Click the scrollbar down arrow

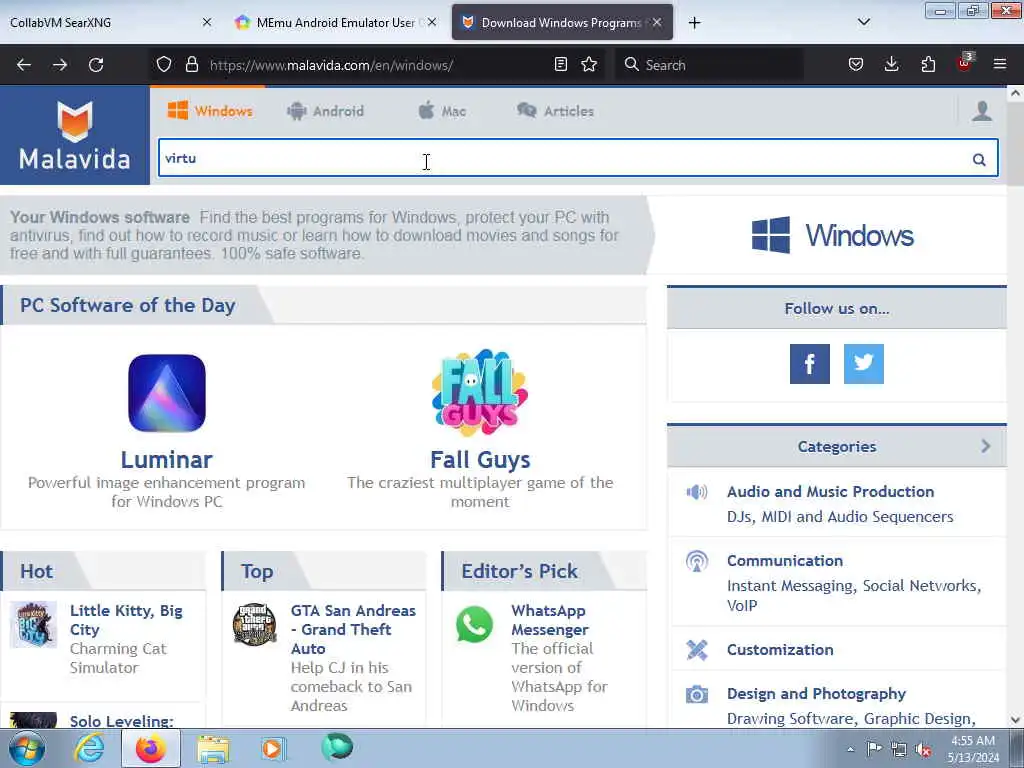pyautogui.click(x=1015, y=720)
